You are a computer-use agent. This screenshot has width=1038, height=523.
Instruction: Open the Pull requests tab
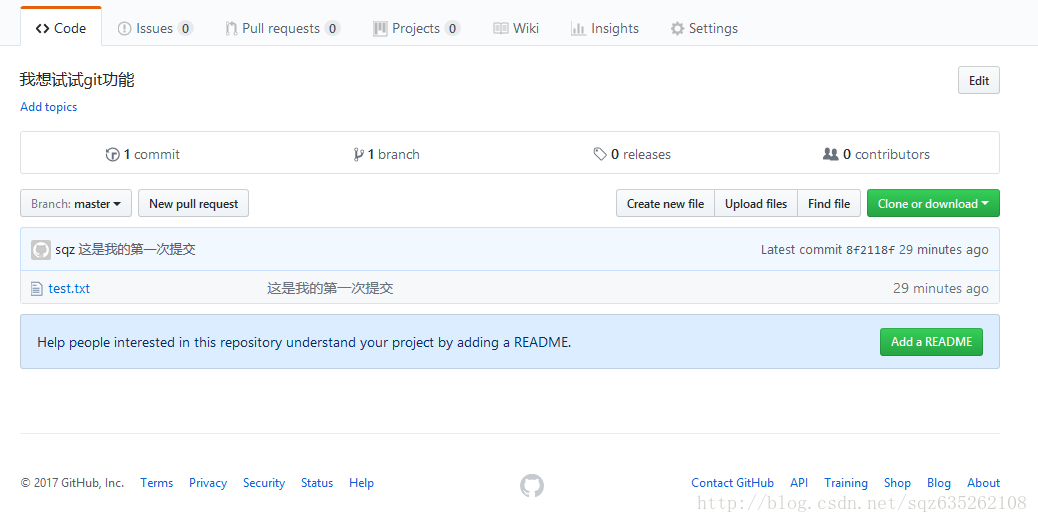281,29
